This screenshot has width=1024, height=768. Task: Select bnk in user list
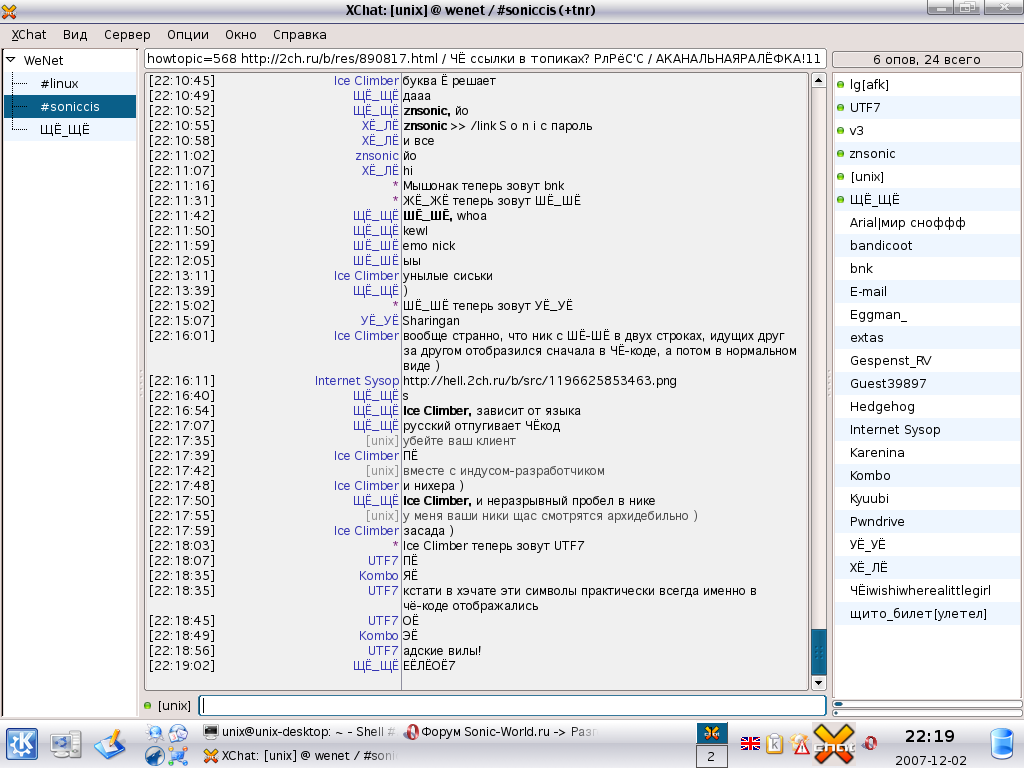[x=927, y=268]
